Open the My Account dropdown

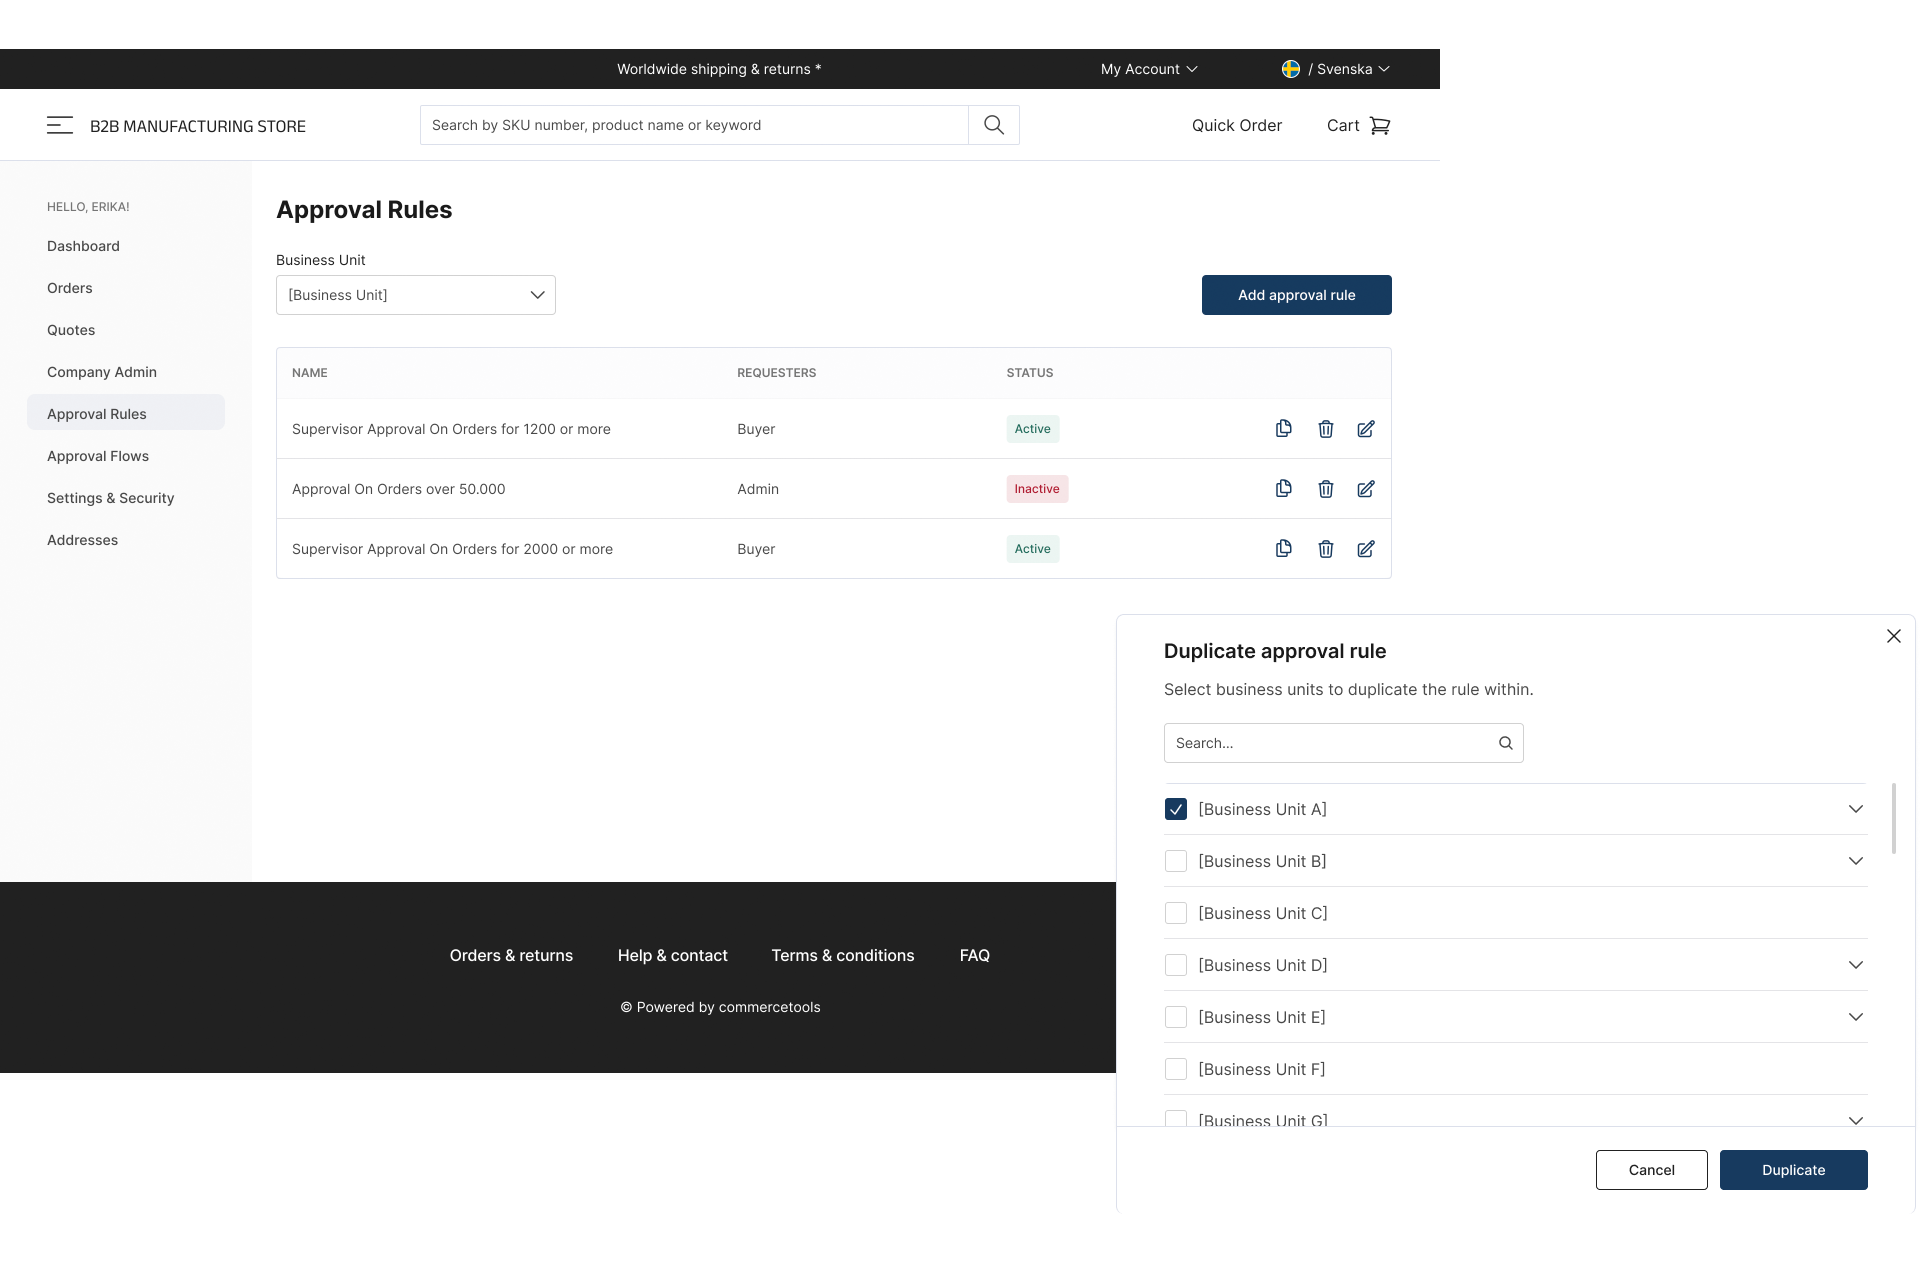pos(1149,69)
